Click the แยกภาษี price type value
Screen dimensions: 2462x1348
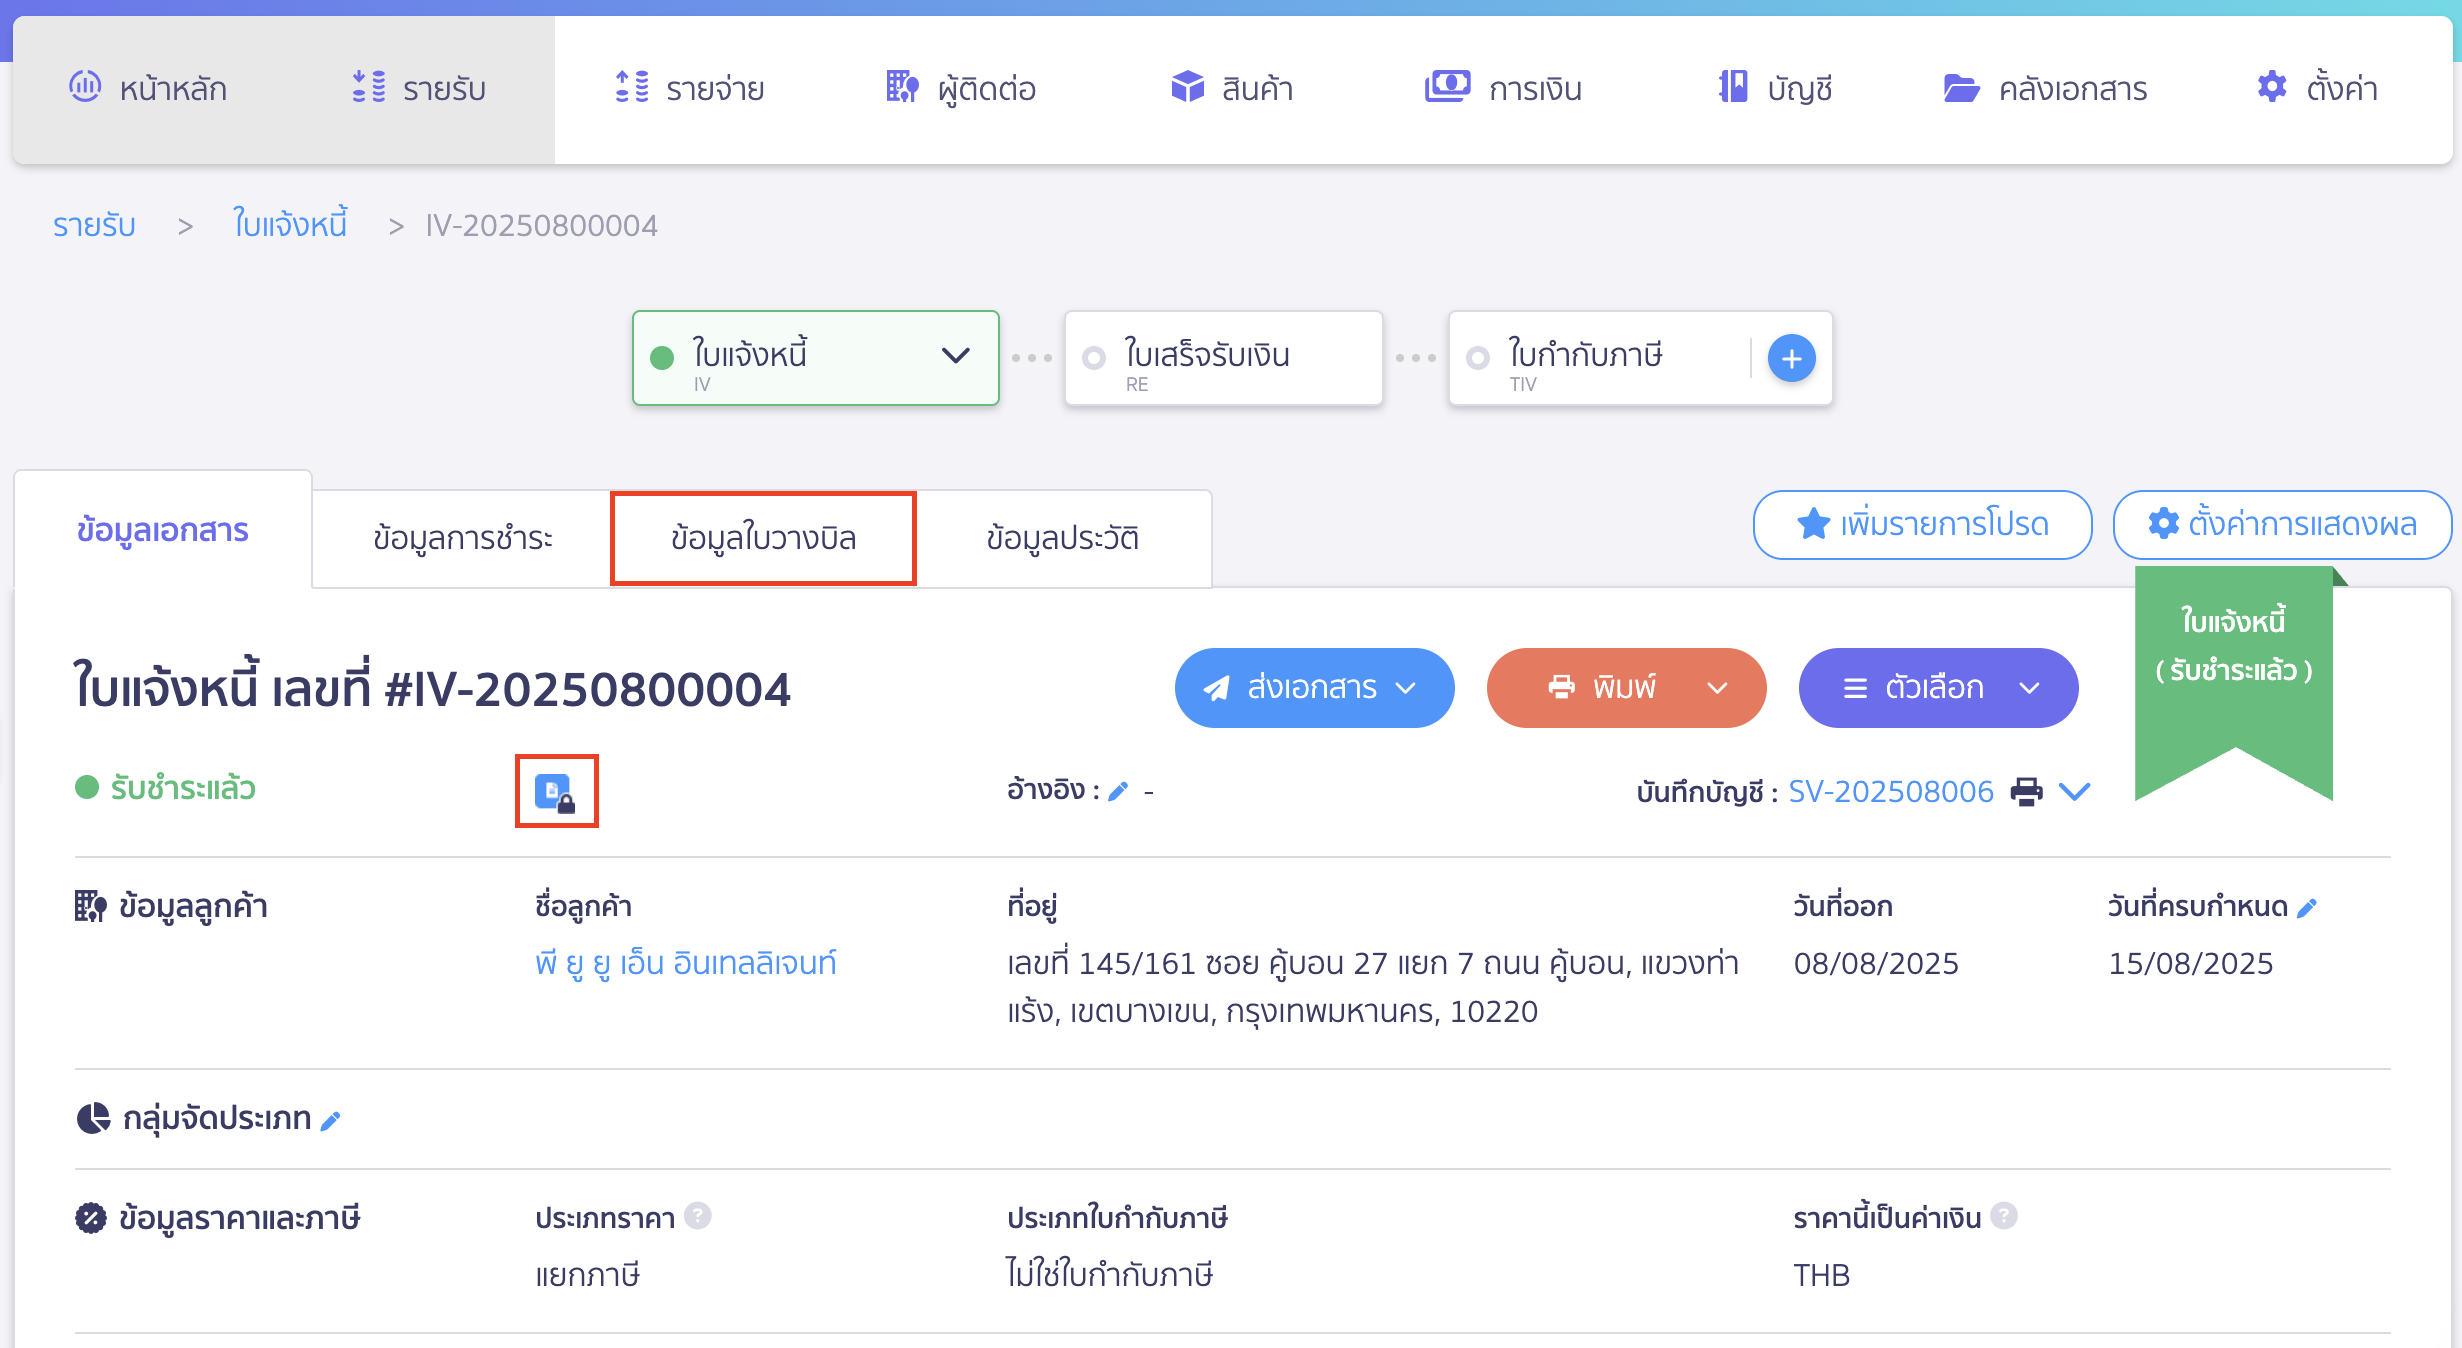pyautogui.click(x=587, y=1275)
